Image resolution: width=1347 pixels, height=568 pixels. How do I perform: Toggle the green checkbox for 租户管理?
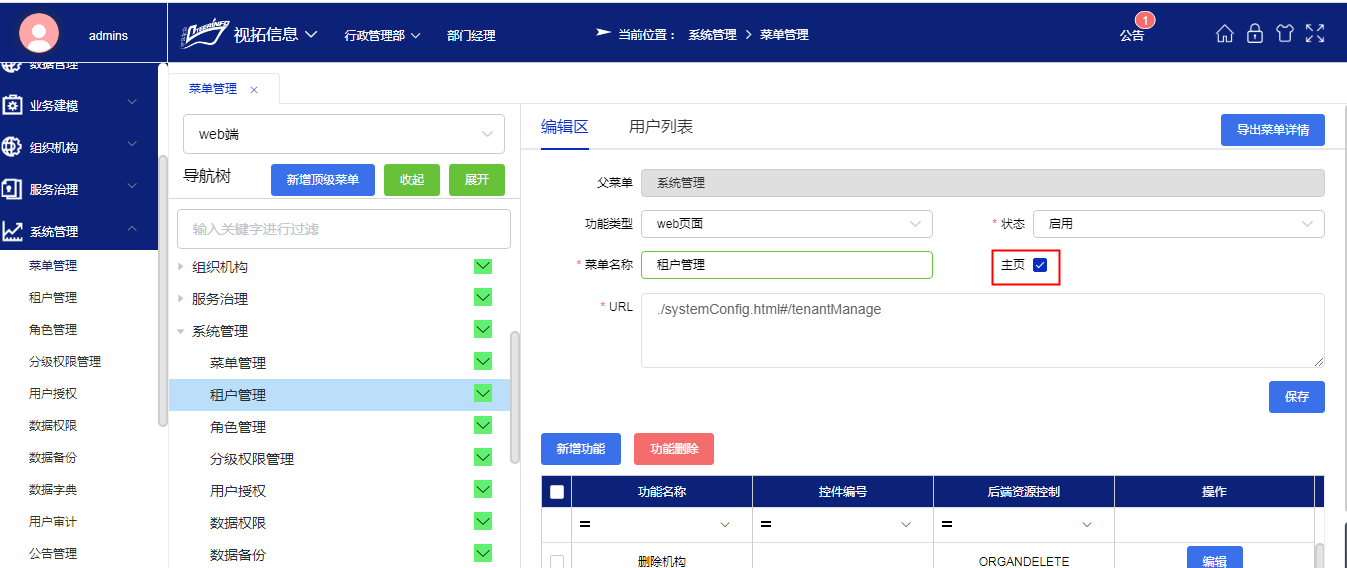[483, 393]
